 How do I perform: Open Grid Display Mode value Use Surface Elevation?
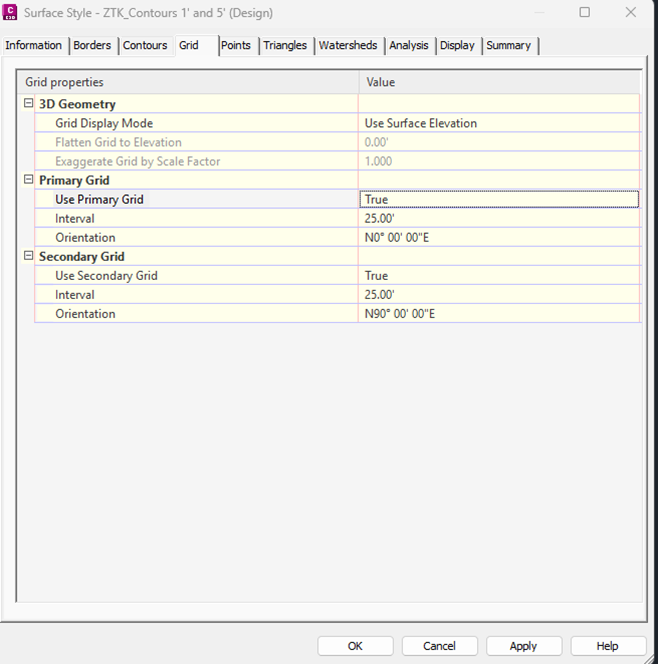(499, 123)
